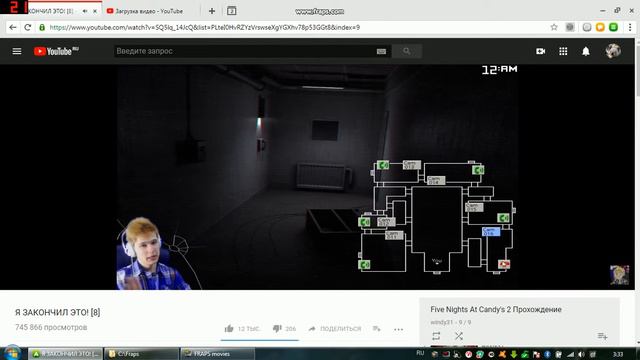Open a new browser tab with plus
640x360 pixels.
point(212,11)
